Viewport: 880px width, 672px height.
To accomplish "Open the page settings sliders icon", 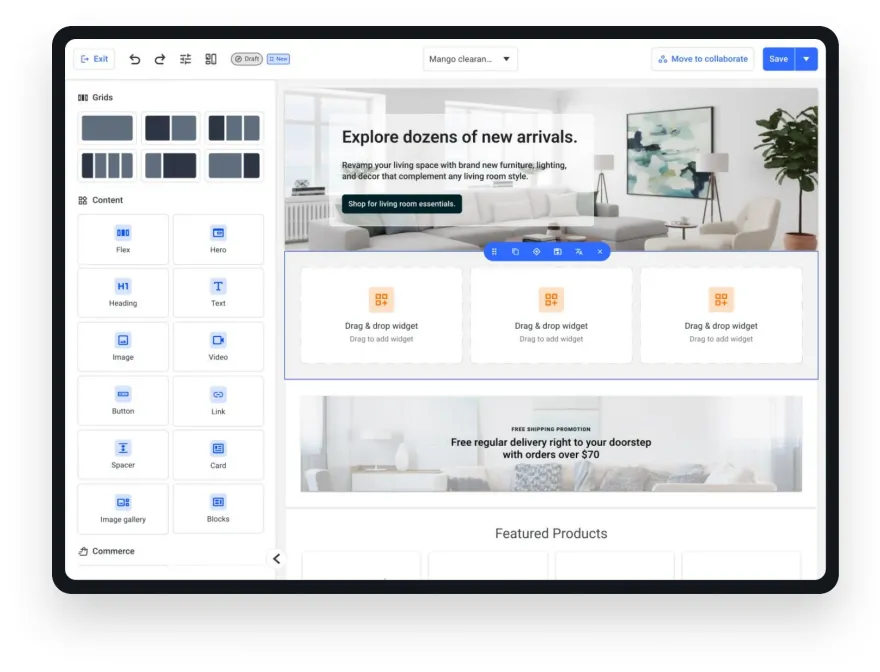I will 185,59.
